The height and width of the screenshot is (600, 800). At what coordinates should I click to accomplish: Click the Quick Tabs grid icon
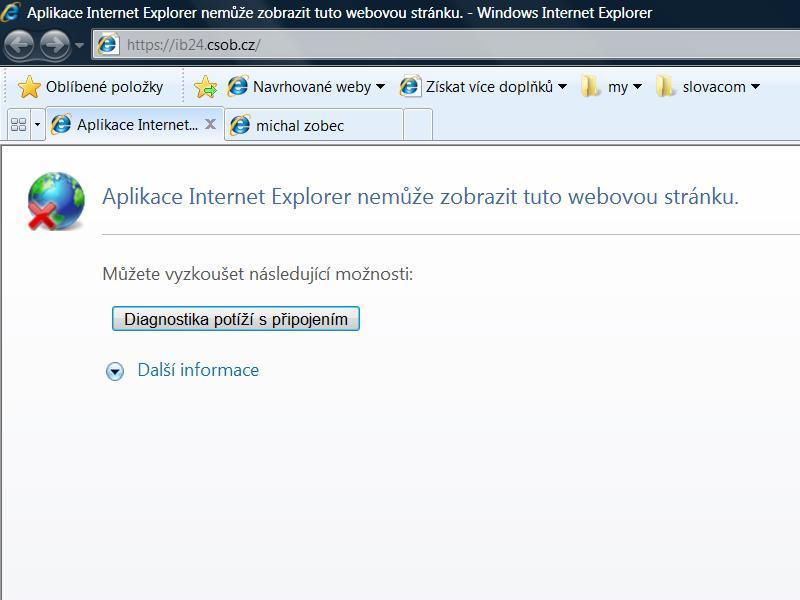click(18, 124)
